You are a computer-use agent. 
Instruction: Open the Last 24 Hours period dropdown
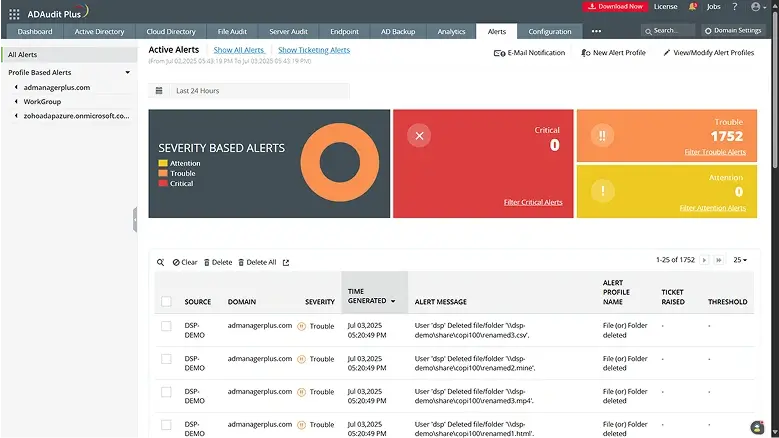259,91
